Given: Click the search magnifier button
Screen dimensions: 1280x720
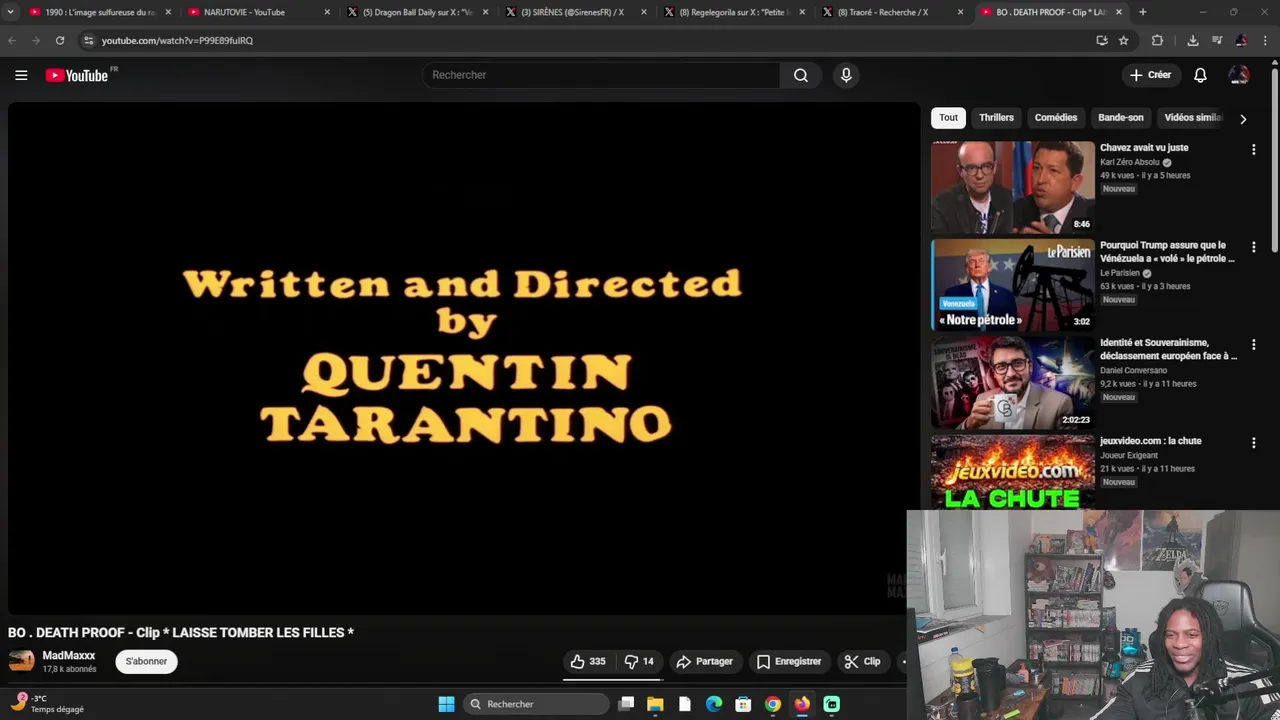Looking at the screenshot, I should point(801,75).
